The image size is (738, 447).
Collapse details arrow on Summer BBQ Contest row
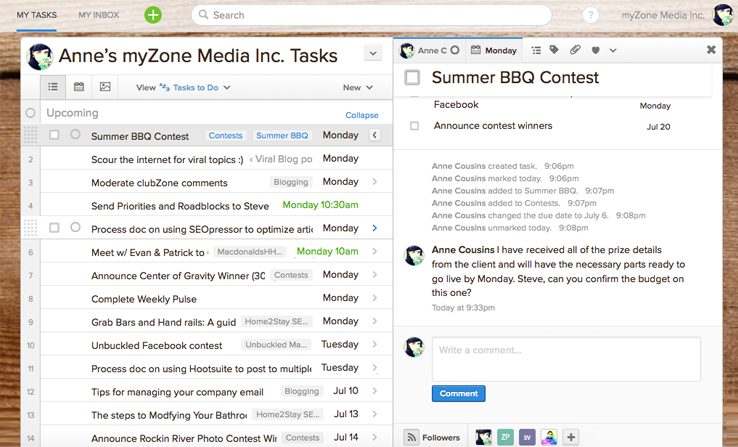point(375,136)
